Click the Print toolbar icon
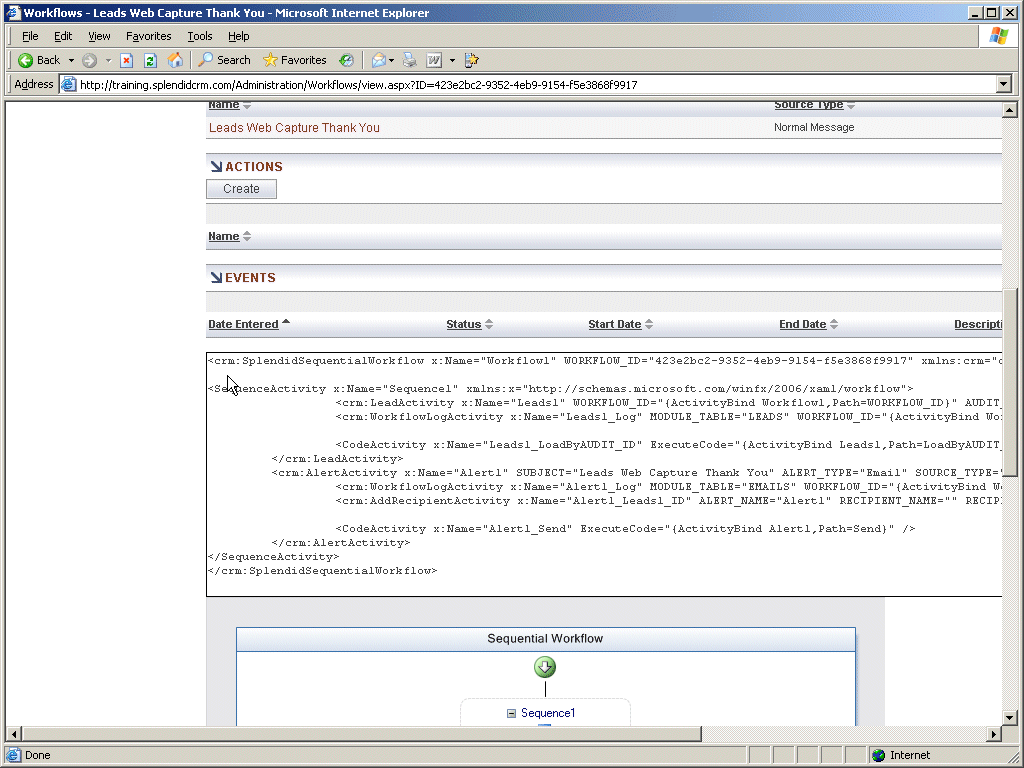1024x768 pixels. click(x=409, y=60)
